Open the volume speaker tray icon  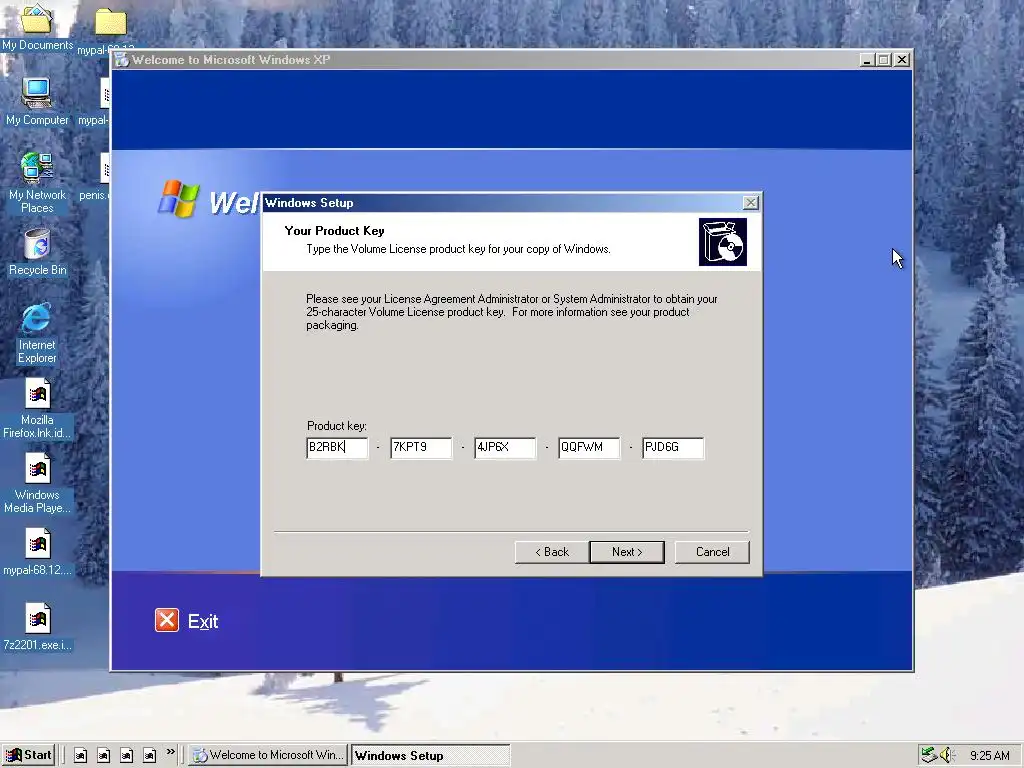tap(947, 756)
